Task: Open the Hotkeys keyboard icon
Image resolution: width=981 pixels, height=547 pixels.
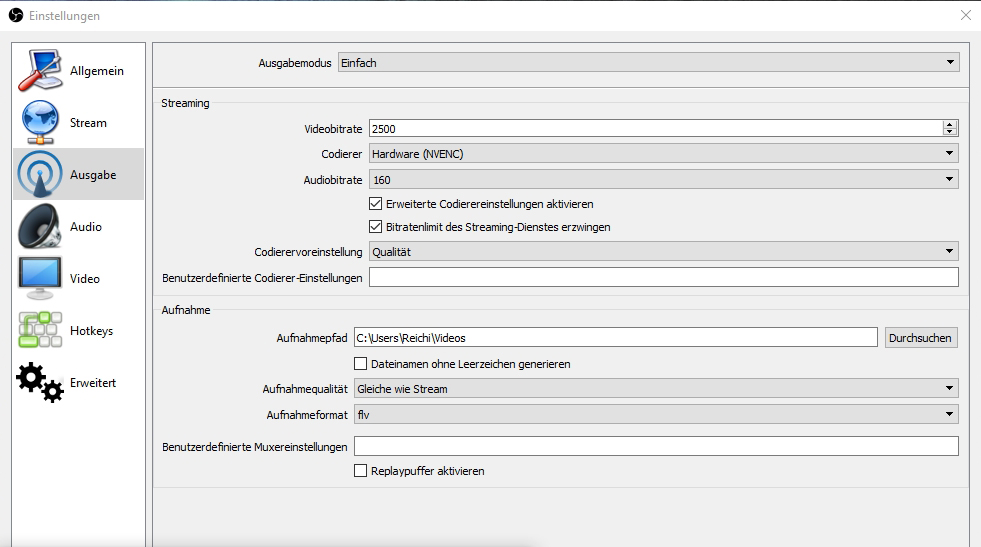Action: [x=40, y=331]
